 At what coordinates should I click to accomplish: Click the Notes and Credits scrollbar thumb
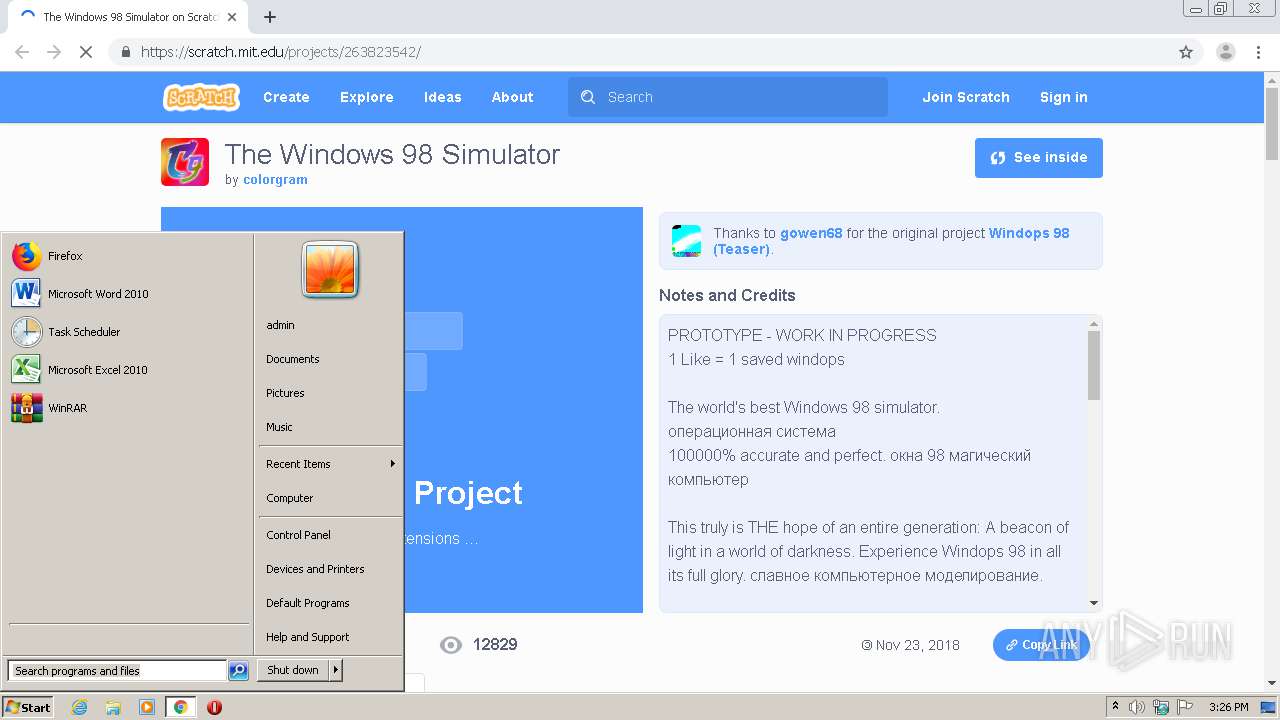pyautogui.click(x=1093, y=364)
